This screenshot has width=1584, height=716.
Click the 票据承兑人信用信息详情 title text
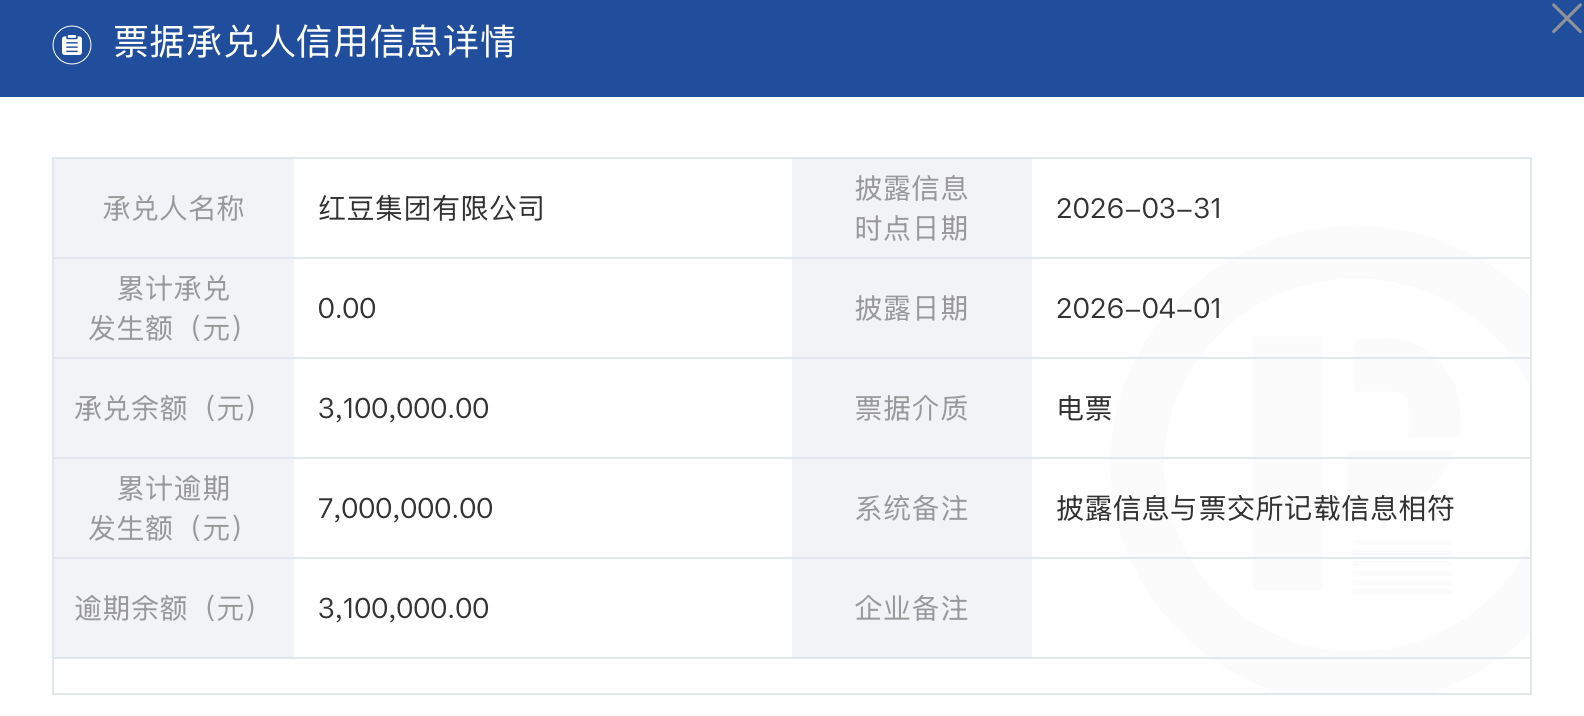[x=314, y=42]
